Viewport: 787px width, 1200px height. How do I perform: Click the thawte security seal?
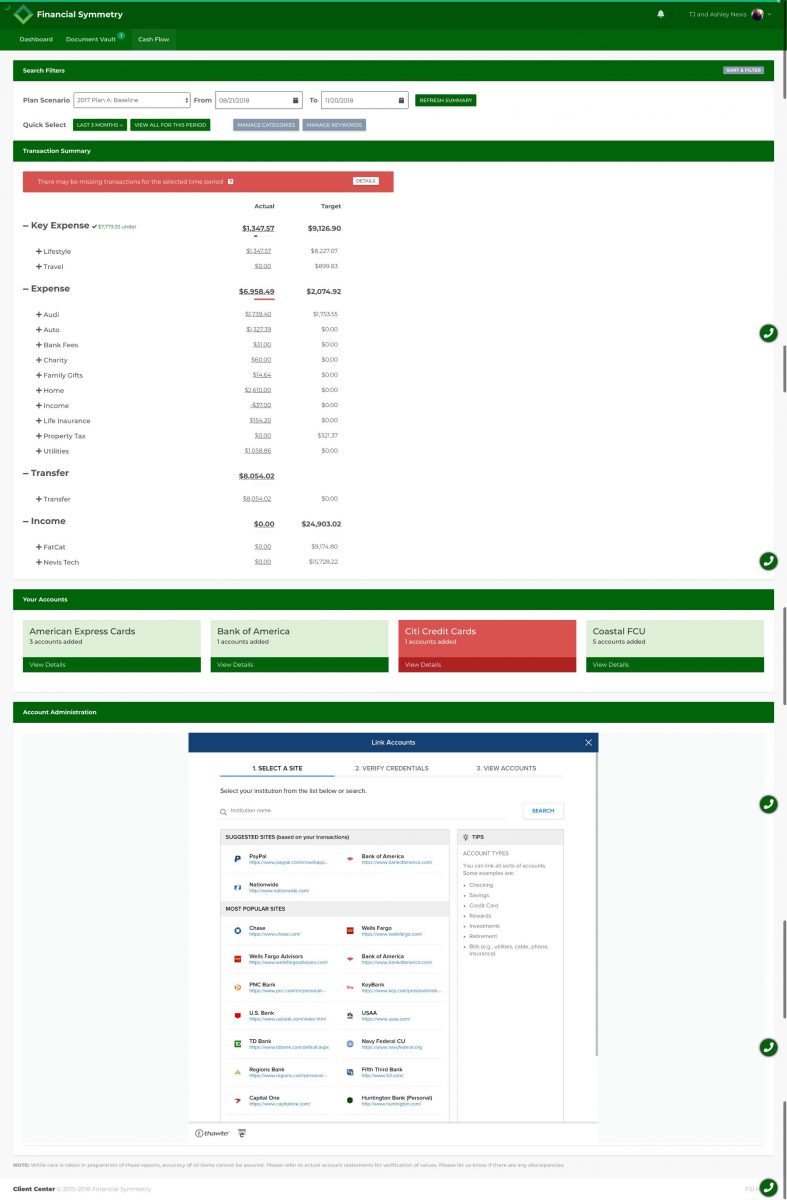tap(212, 1133)
